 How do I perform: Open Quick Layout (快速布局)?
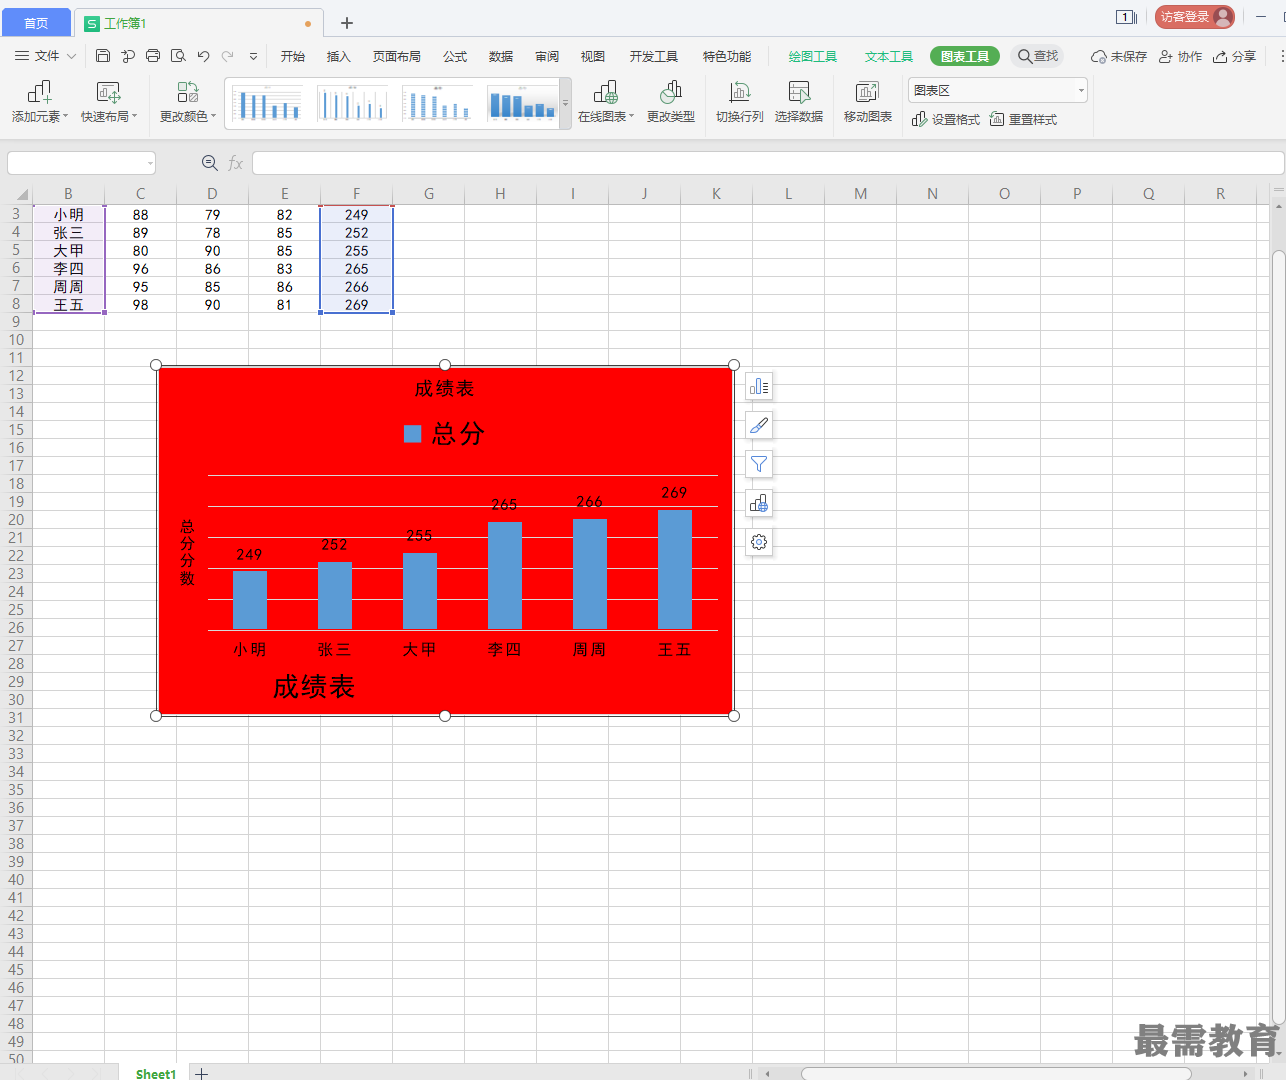click(109, 102)
